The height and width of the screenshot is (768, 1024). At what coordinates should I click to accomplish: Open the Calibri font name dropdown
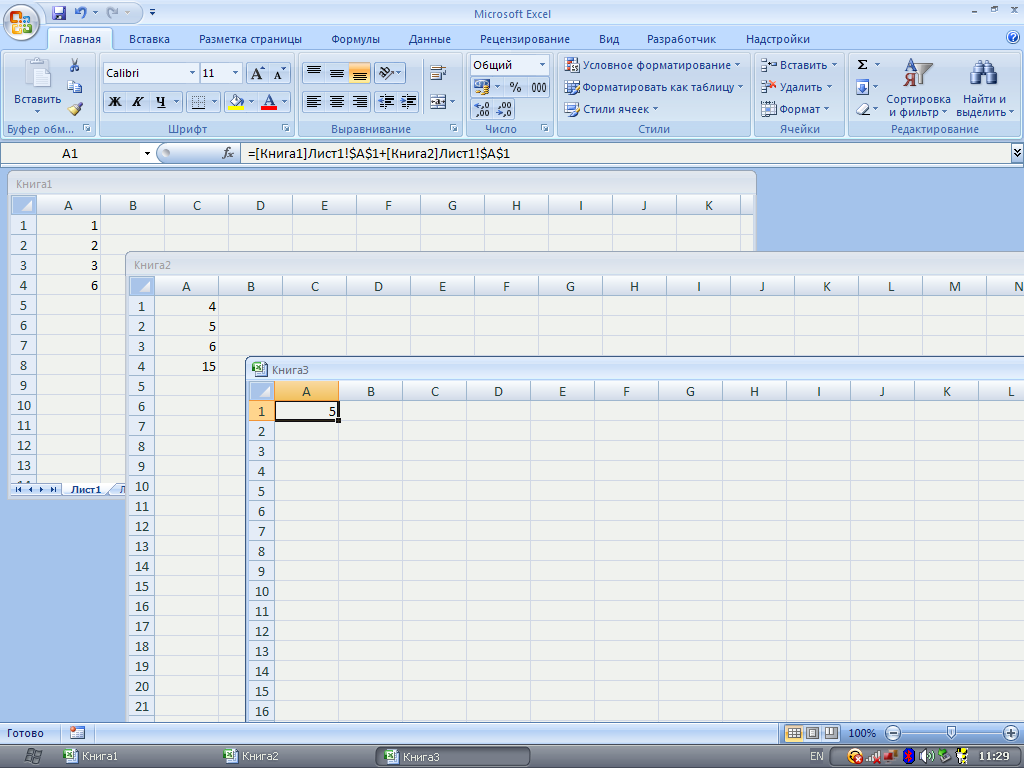tap(192, 73)
